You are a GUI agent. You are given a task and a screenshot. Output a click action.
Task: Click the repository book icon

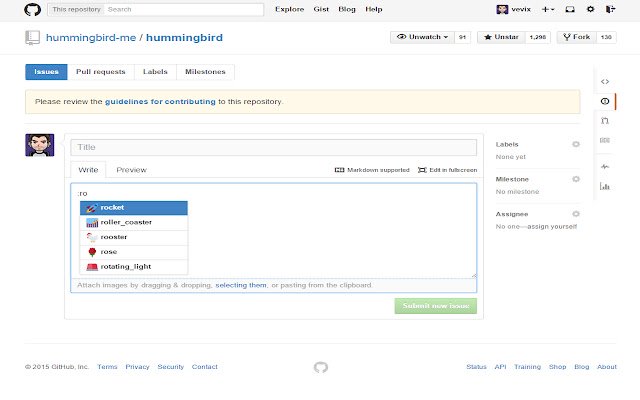pyautogui.click(x=32, y=38)
